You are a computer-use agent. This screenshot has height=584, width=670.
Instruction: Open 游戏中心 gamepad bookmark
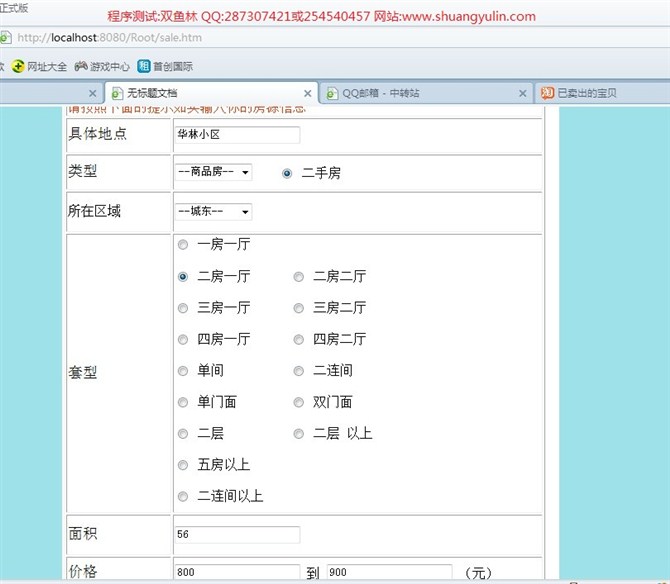[x=81, y=66]
